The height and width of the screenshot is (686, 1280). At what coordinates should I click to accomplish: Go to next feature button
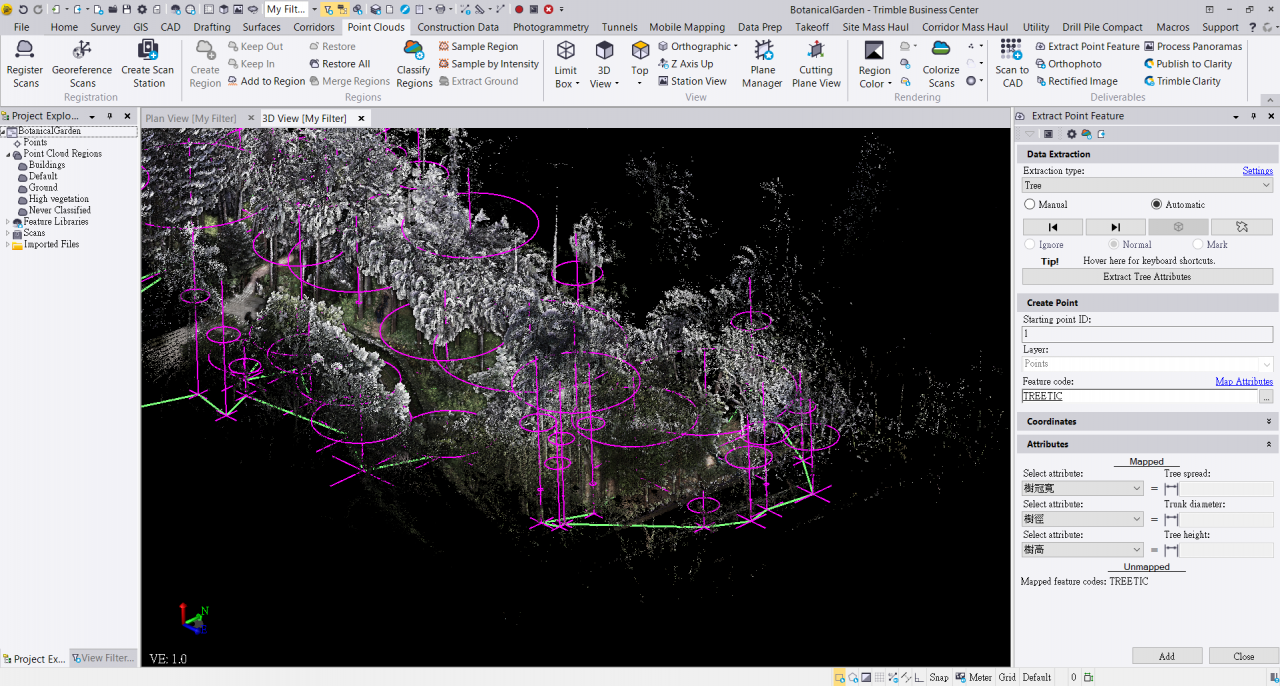click(x=1115, y=227)
